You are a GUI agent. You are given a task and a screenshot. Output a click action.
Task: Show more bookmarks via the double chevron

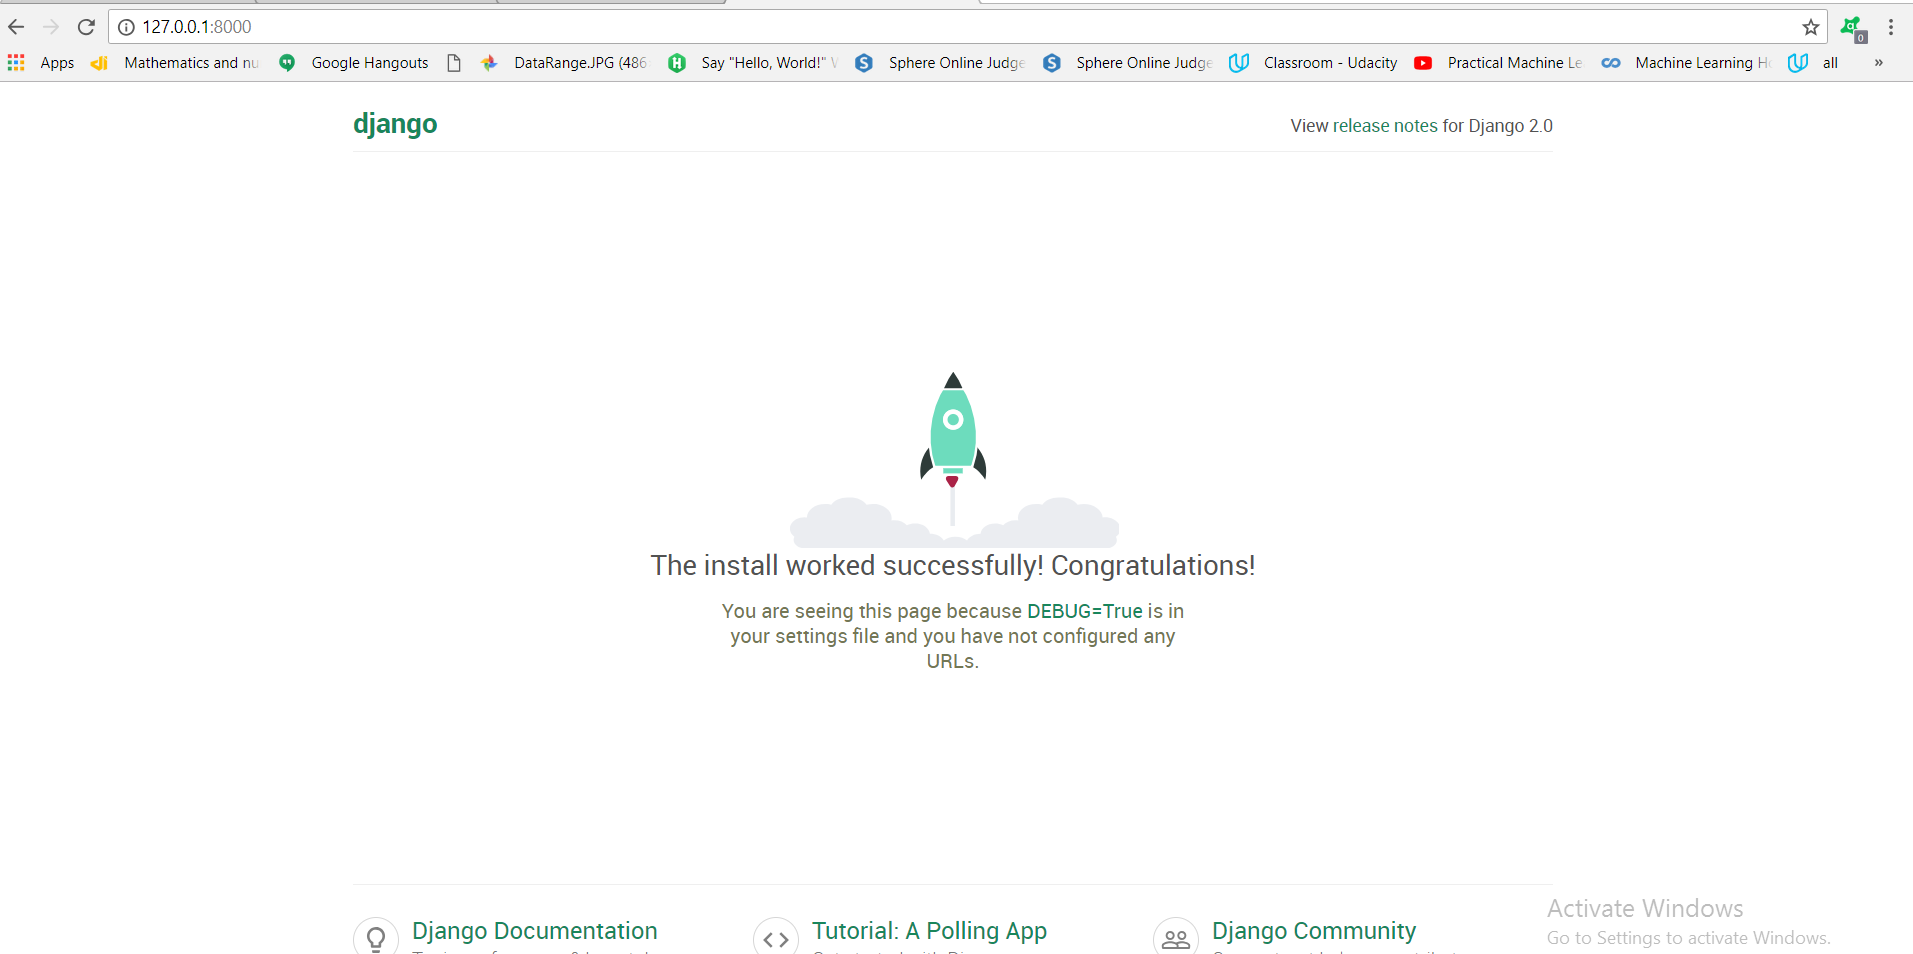[1878, 63]
